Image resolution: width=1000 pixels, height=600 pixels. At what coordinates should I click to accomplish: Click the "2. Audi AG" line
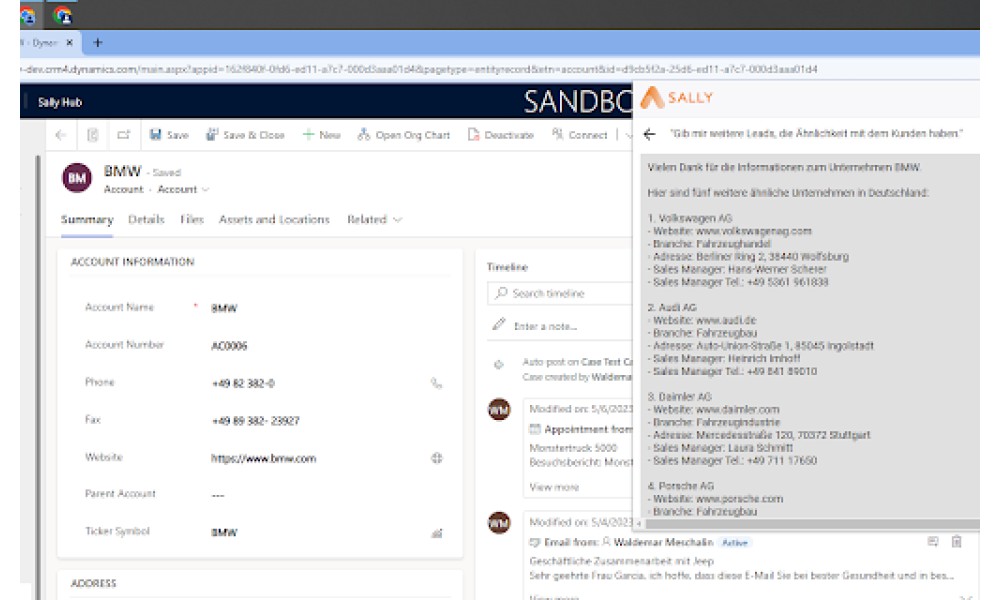point(672,307)
